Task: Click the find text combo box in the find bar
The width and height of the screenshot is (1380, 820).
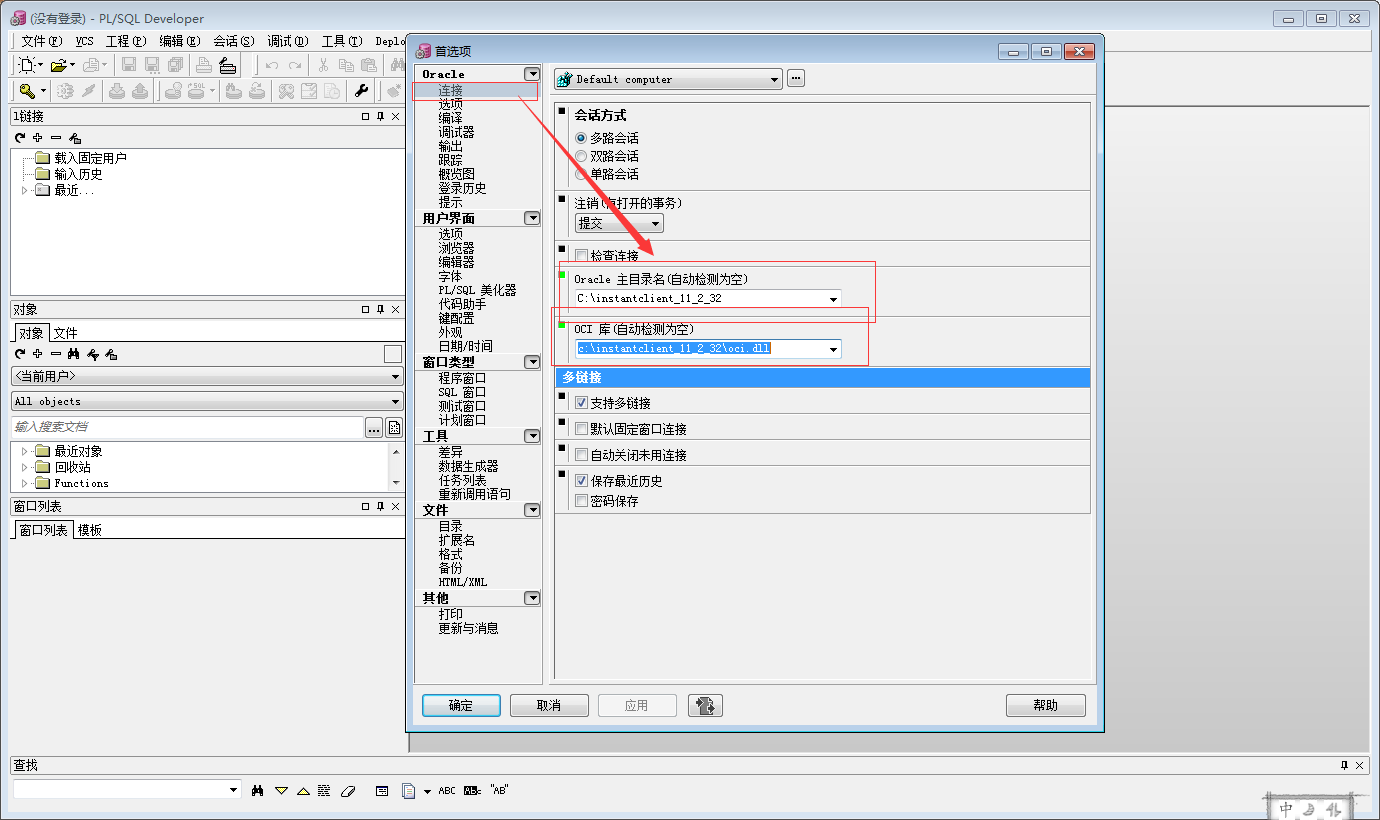Action: tap(127, 789)
